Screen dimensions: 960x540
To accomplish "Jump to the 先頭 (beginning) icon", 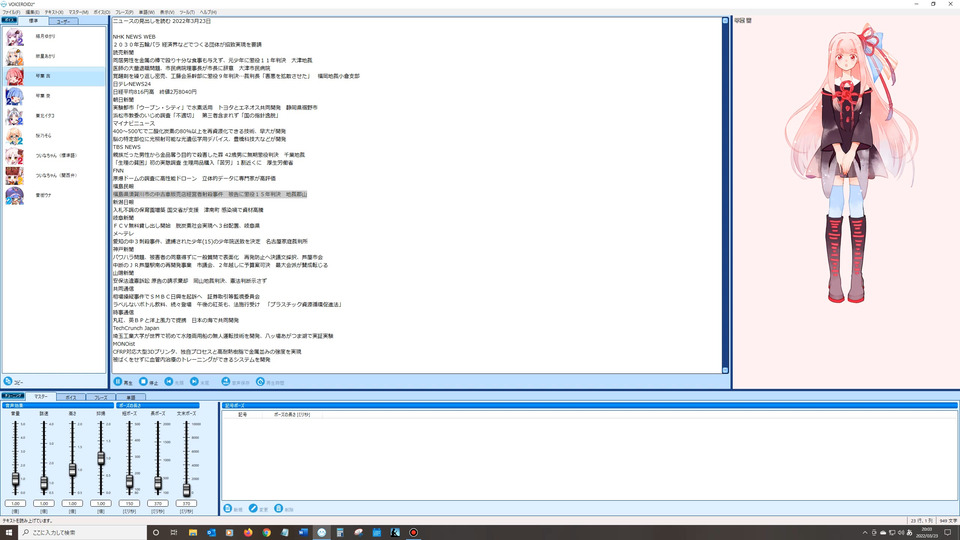I will pyautogui.click(x=169, y=381).
